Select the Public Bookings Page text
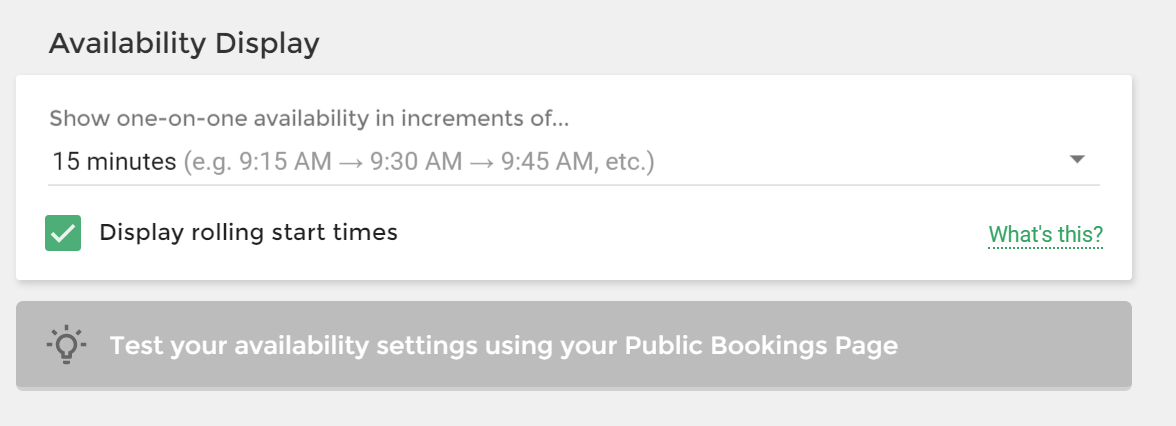The height and width of the screenshot is (426, 1176). (760, 346)
